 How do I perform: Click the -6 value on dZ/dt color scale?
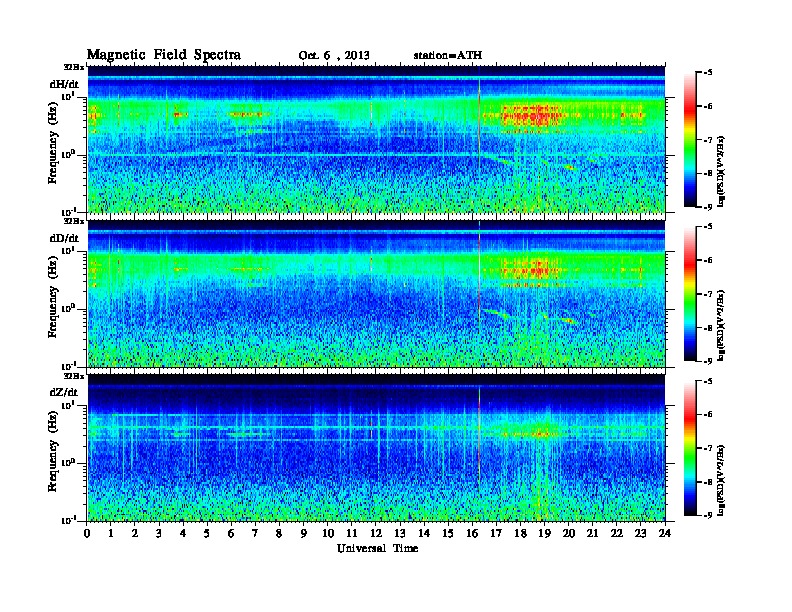708,415
